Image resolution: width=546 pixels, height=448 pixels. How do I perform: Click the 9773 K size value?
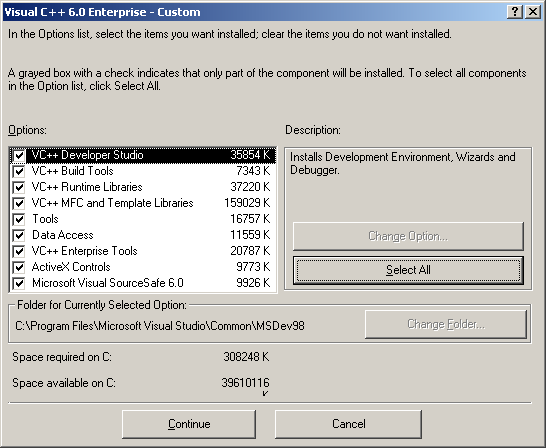[253, 267]
